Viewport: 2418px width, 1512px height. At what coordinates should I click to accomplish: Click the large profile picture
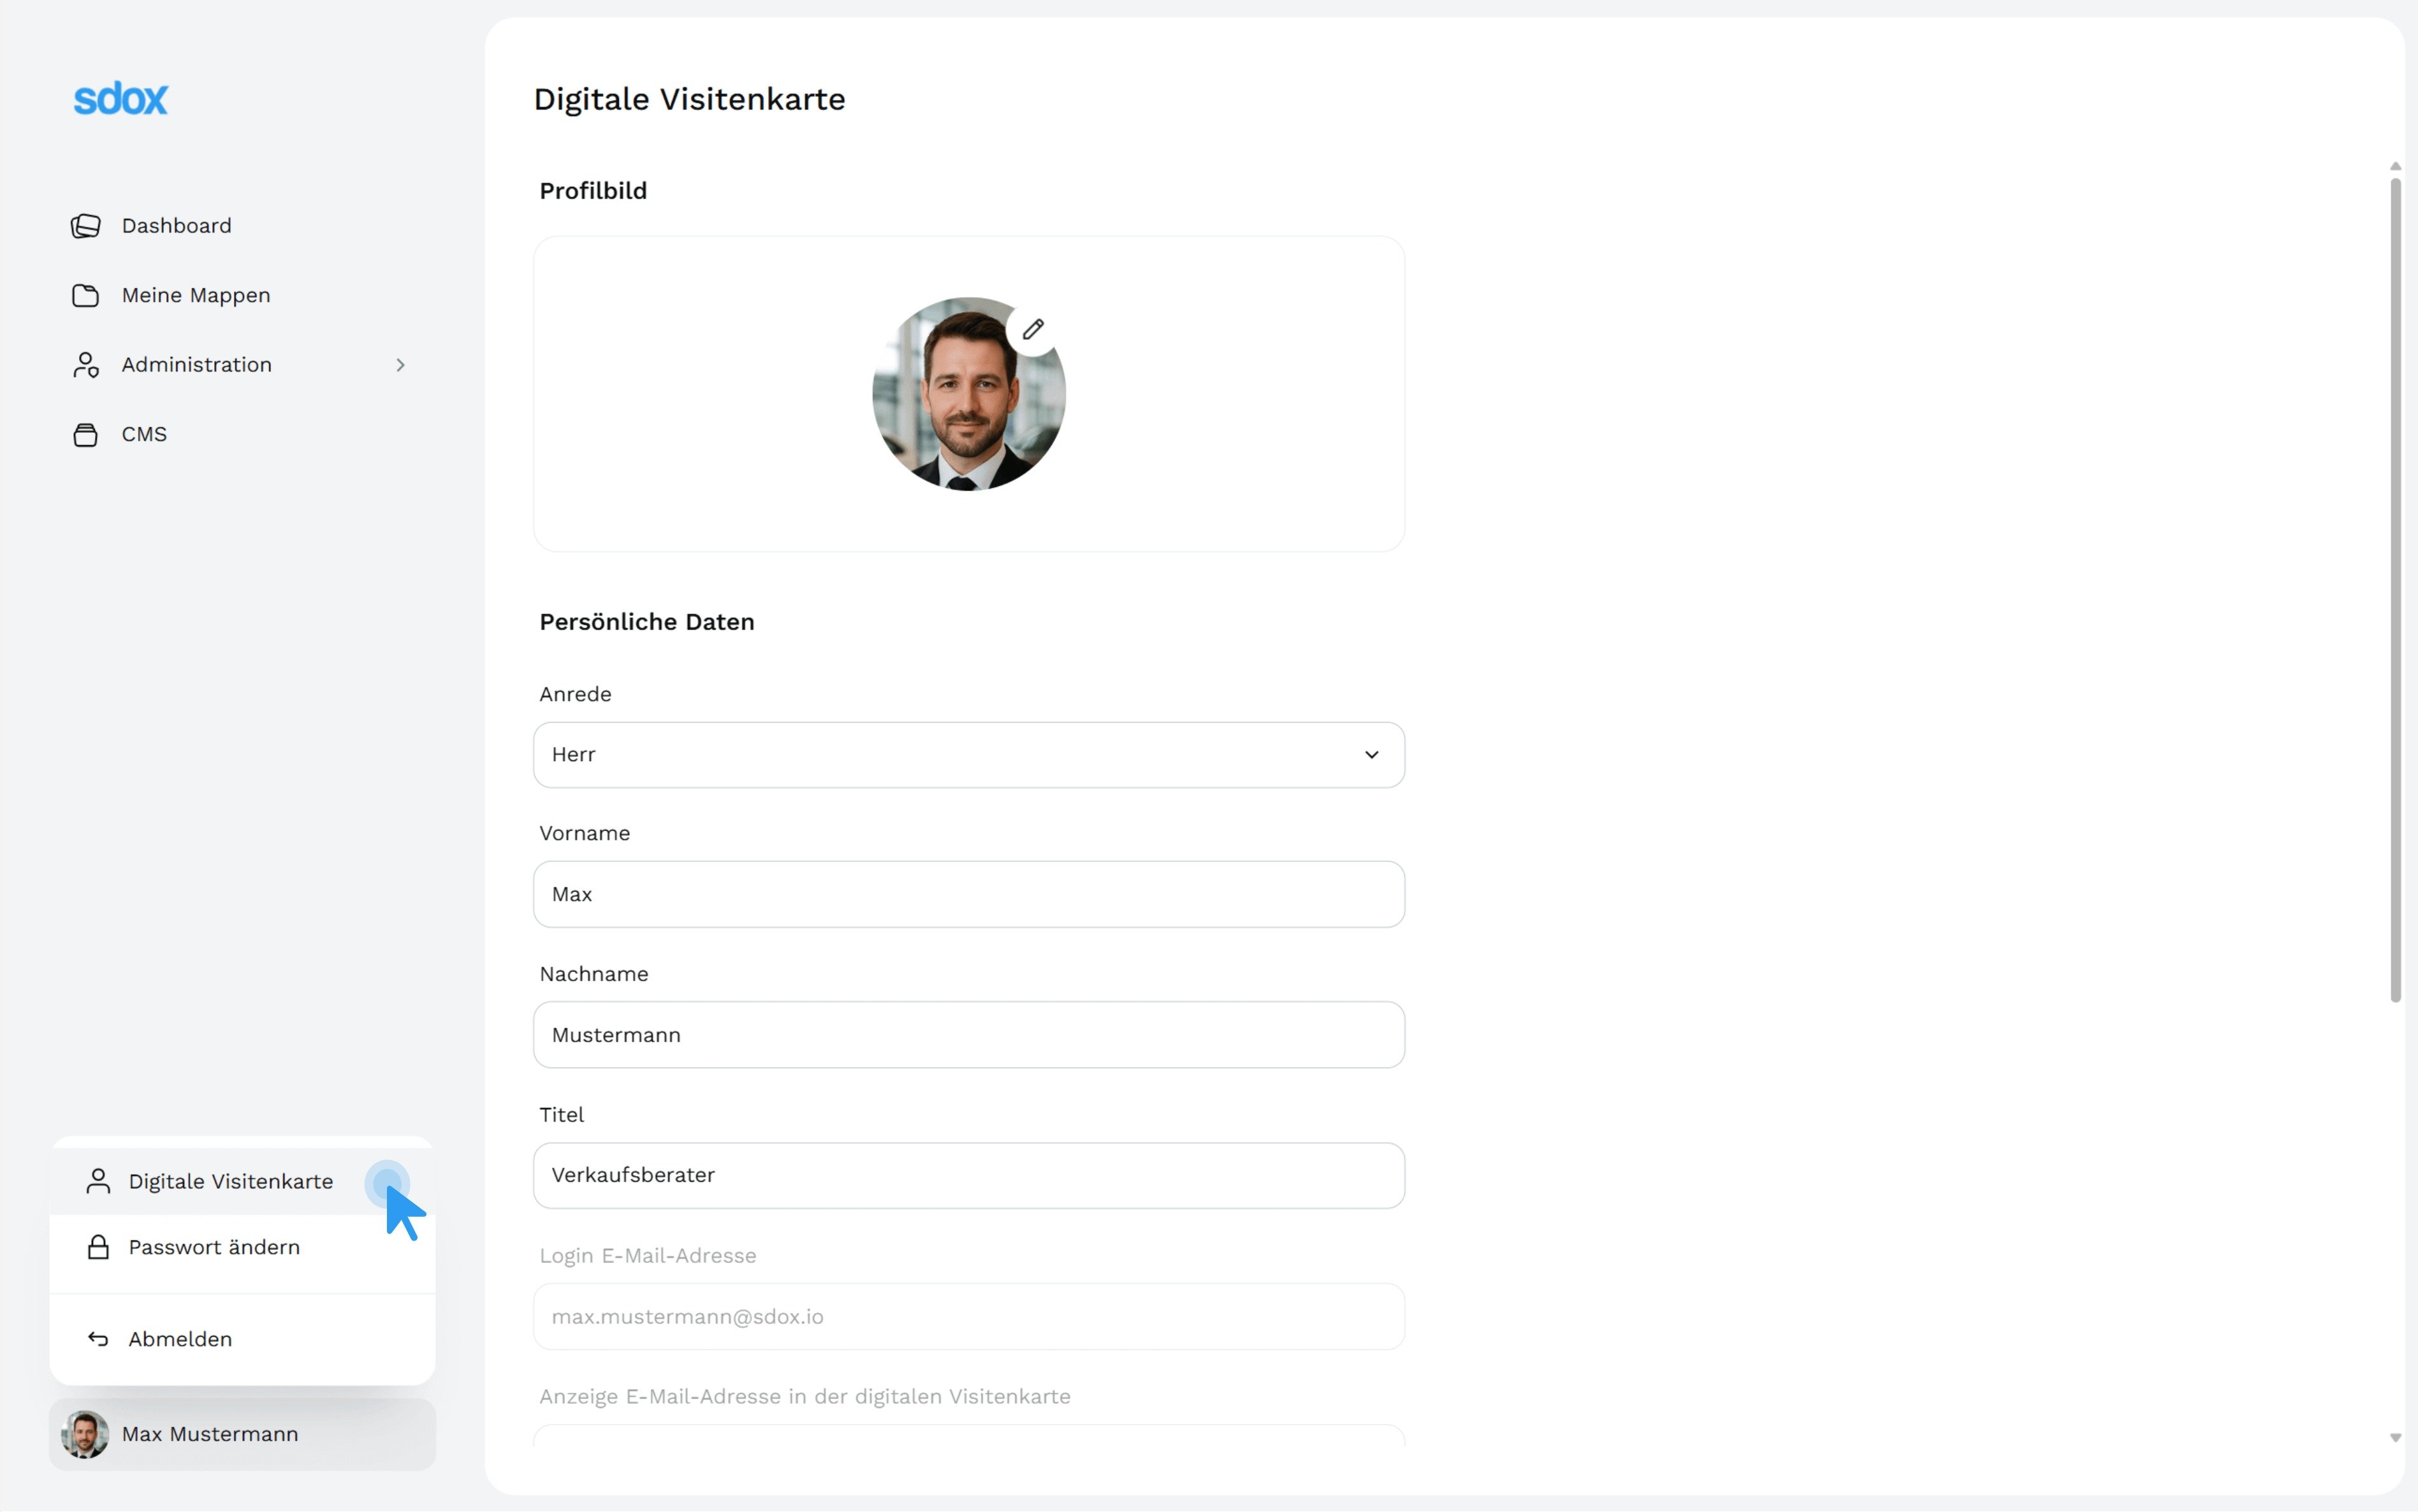[968, 394]
